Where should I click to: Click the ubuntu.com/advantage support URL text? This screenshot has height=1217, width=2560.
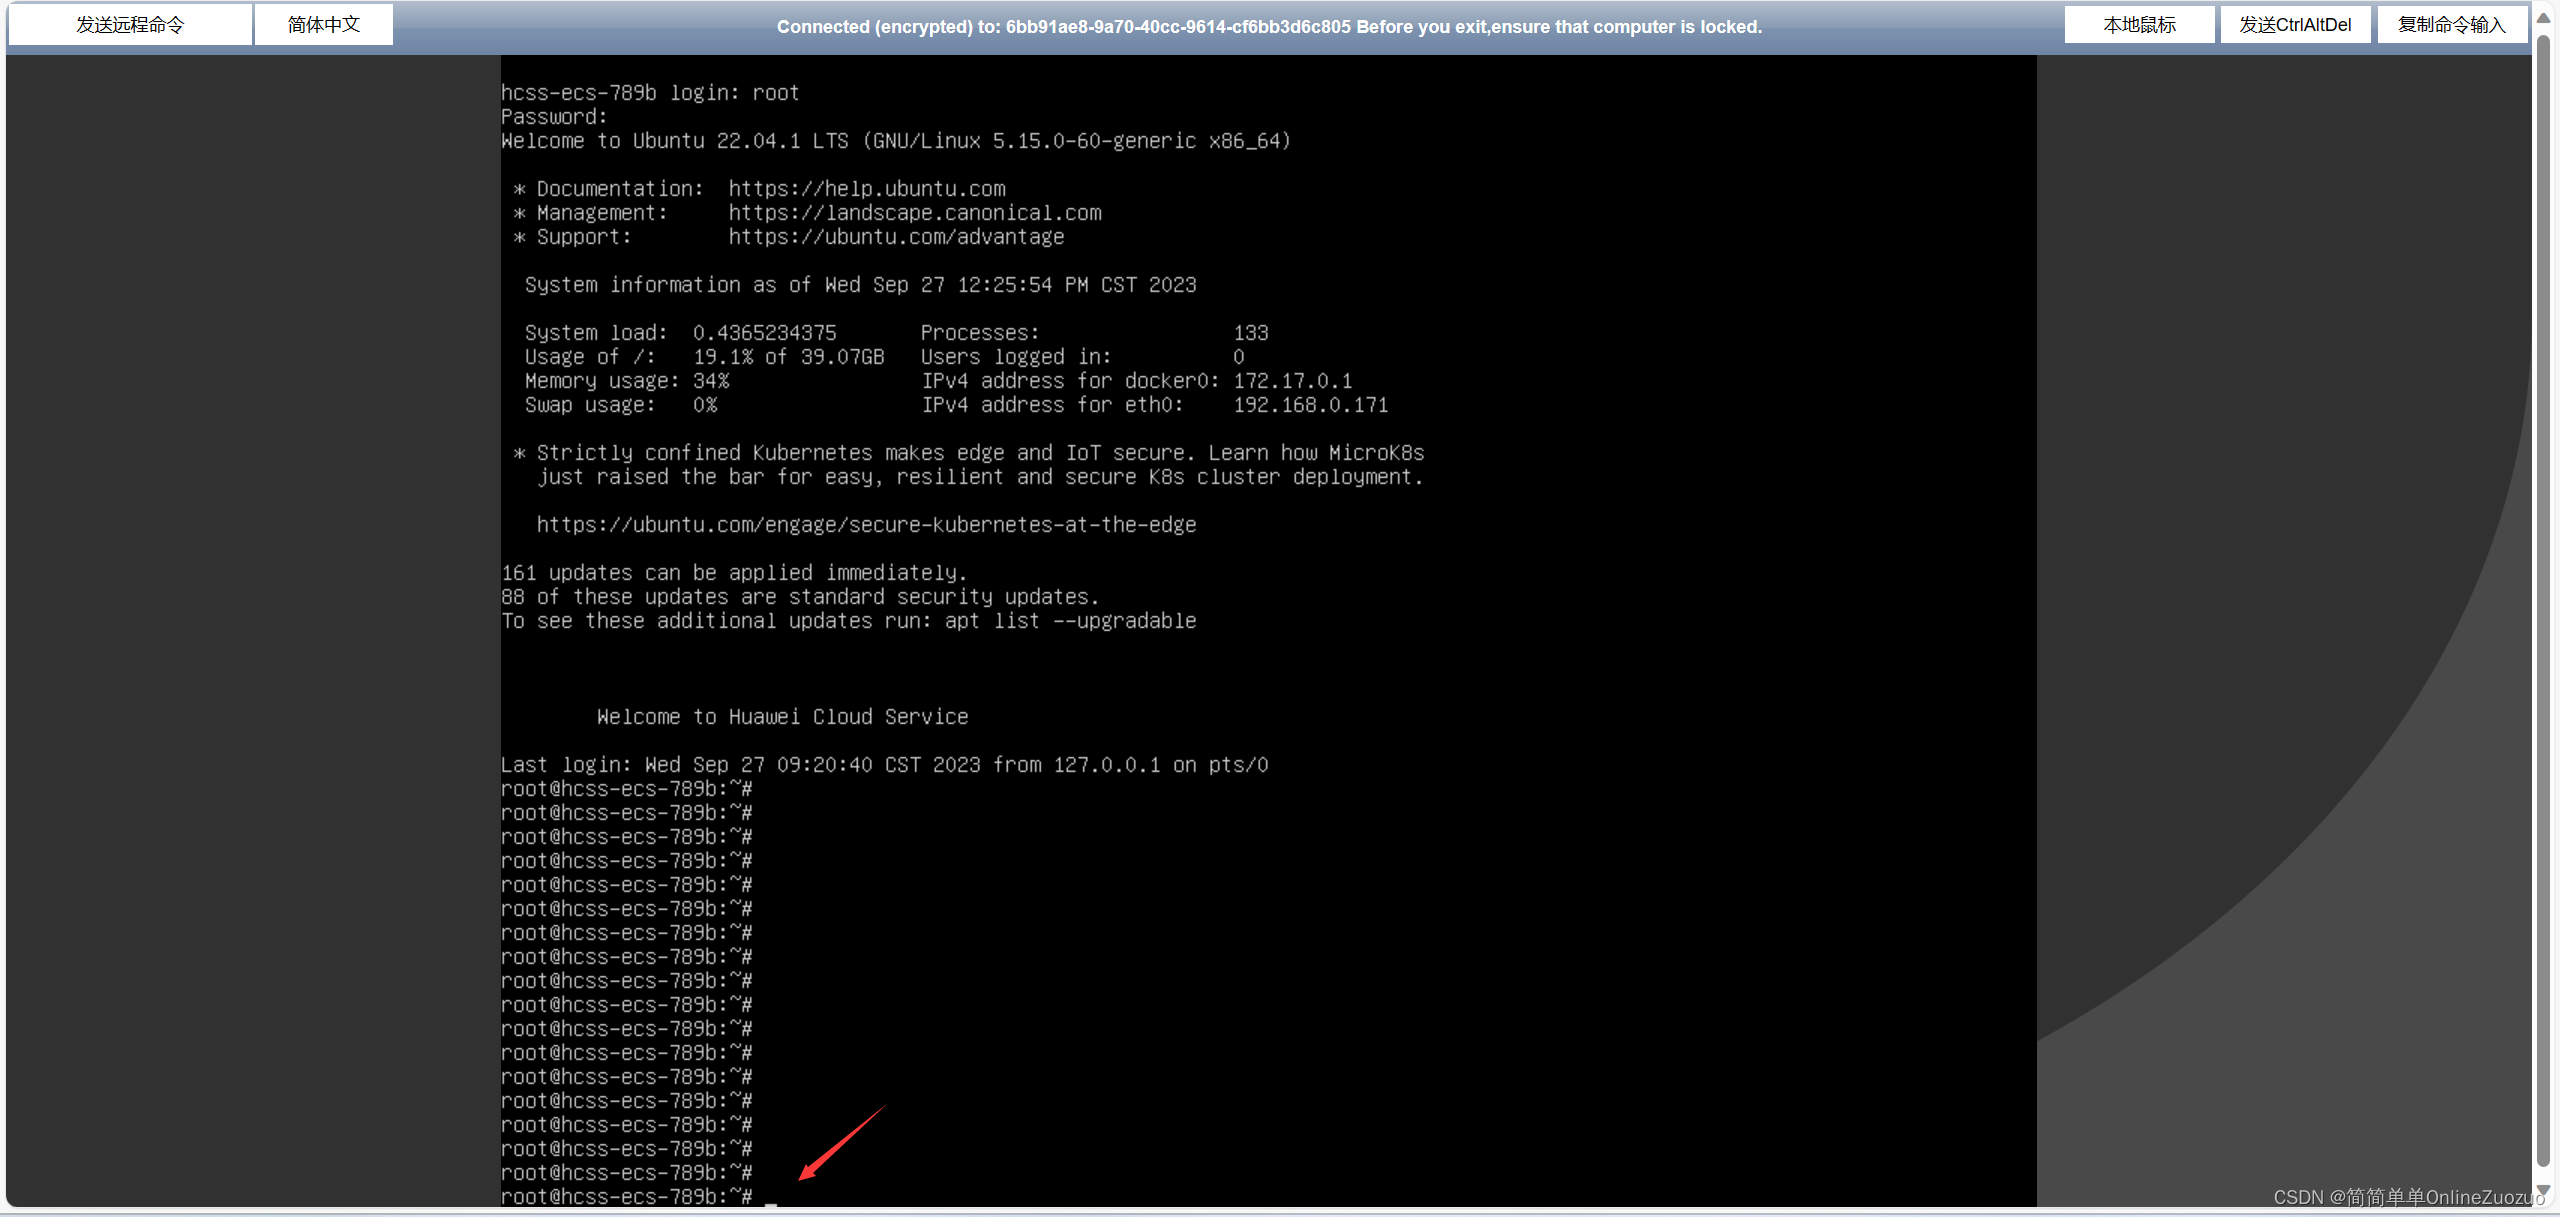click(x=896, y=237)
